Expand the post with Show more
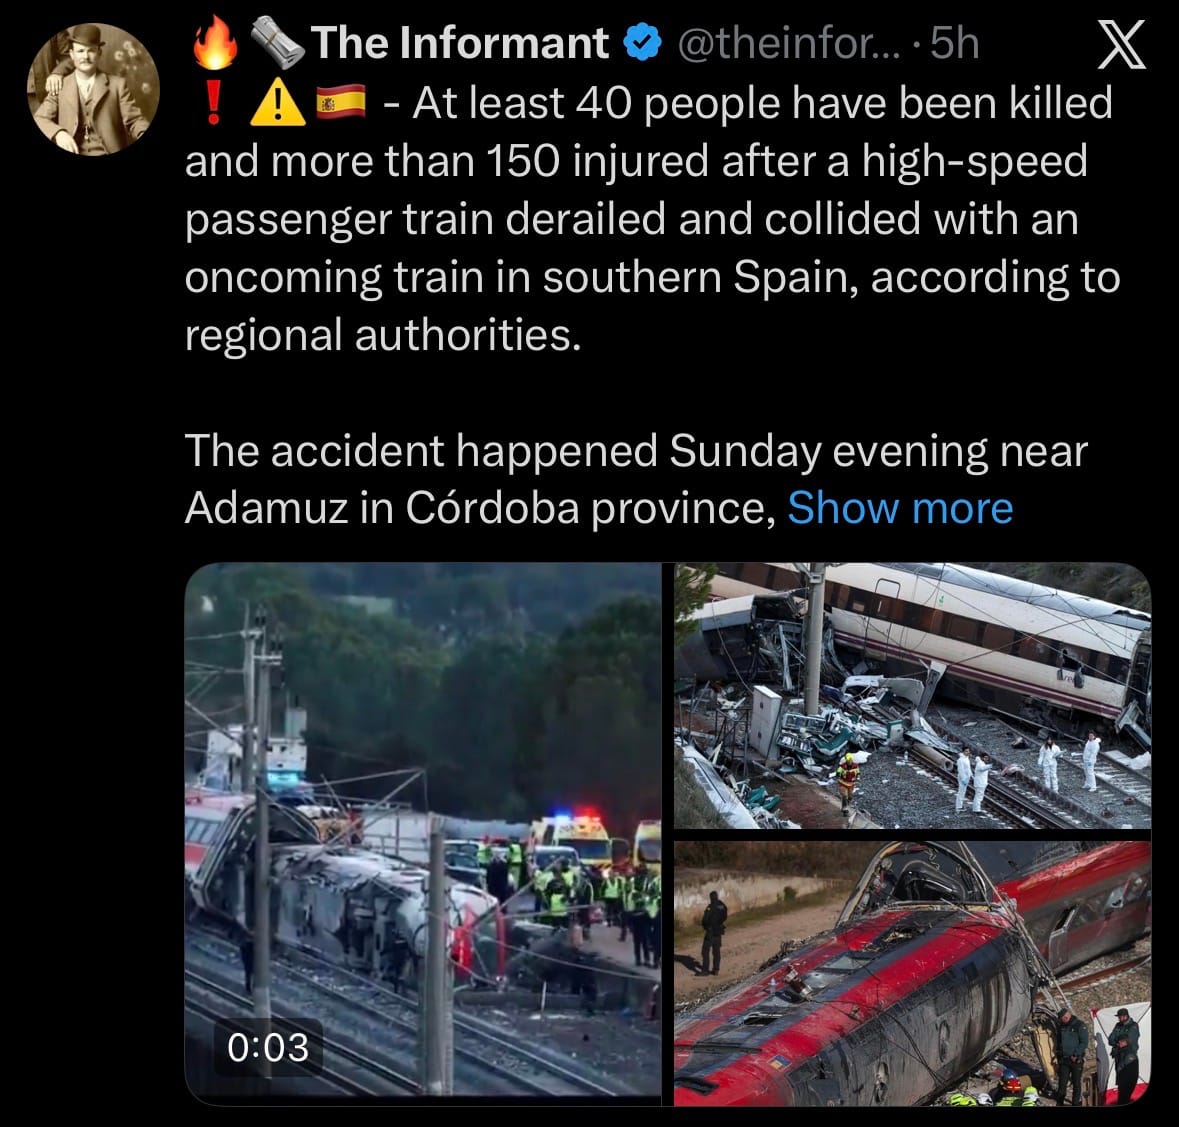Screen dimensions: 1179x1127 (900, 507)
